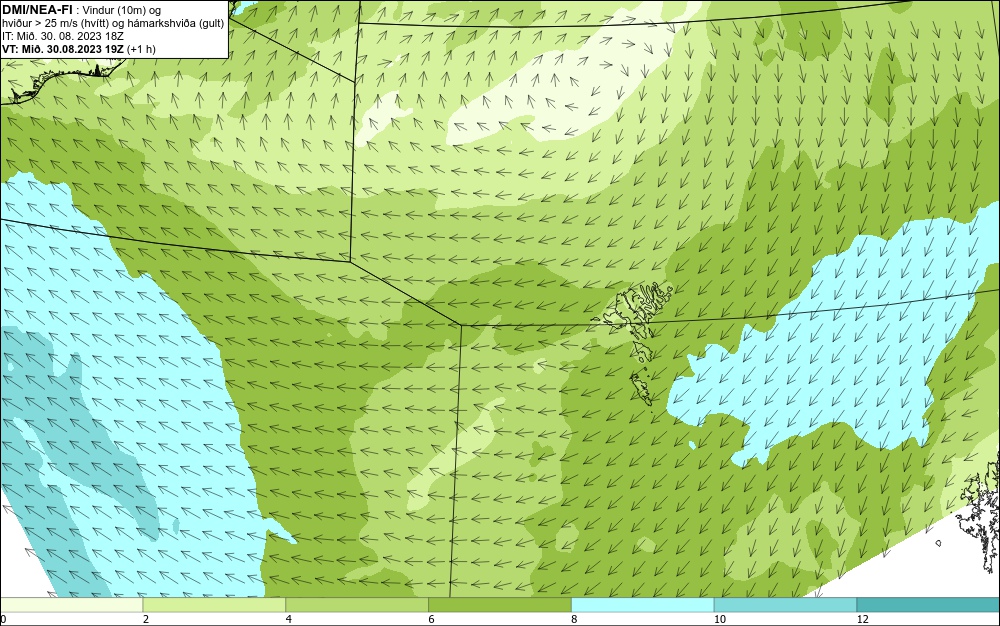Click the 10–12 m/s turquoise band
The width and height of the screenshot is (1000, 626).
tap(786, 605)
